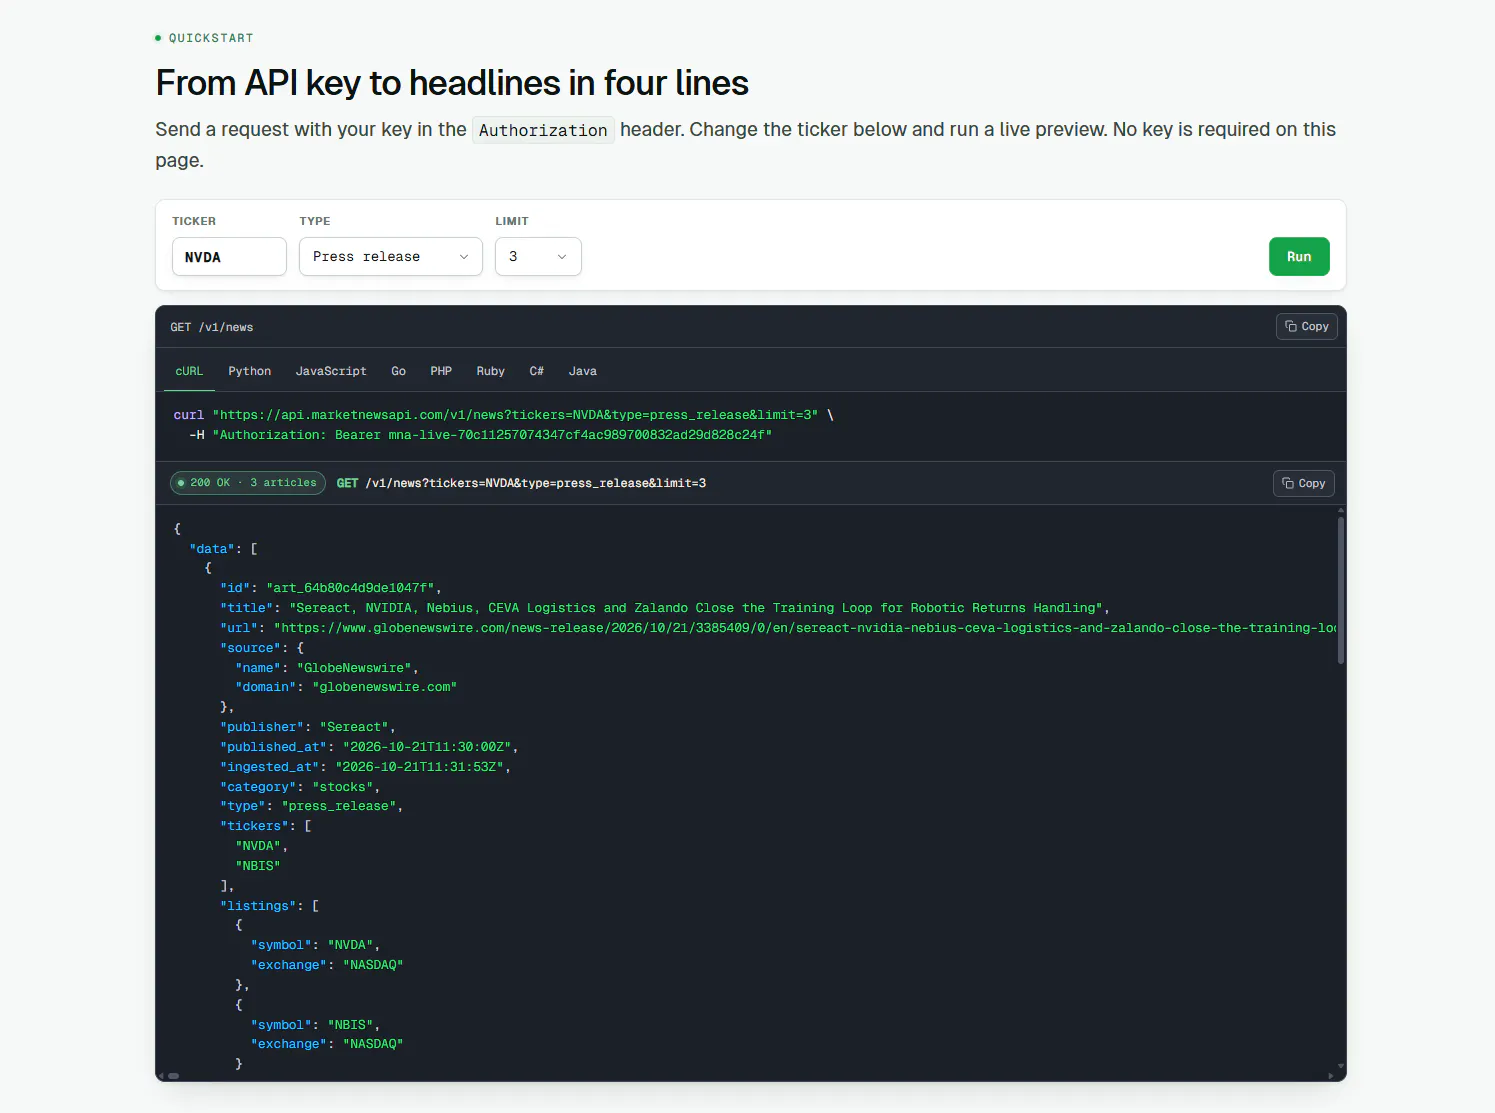The image size is (1495, 1113).
Task: Click the "200 OK · 3 articles" status badge
Action: [x=248, y=483]
